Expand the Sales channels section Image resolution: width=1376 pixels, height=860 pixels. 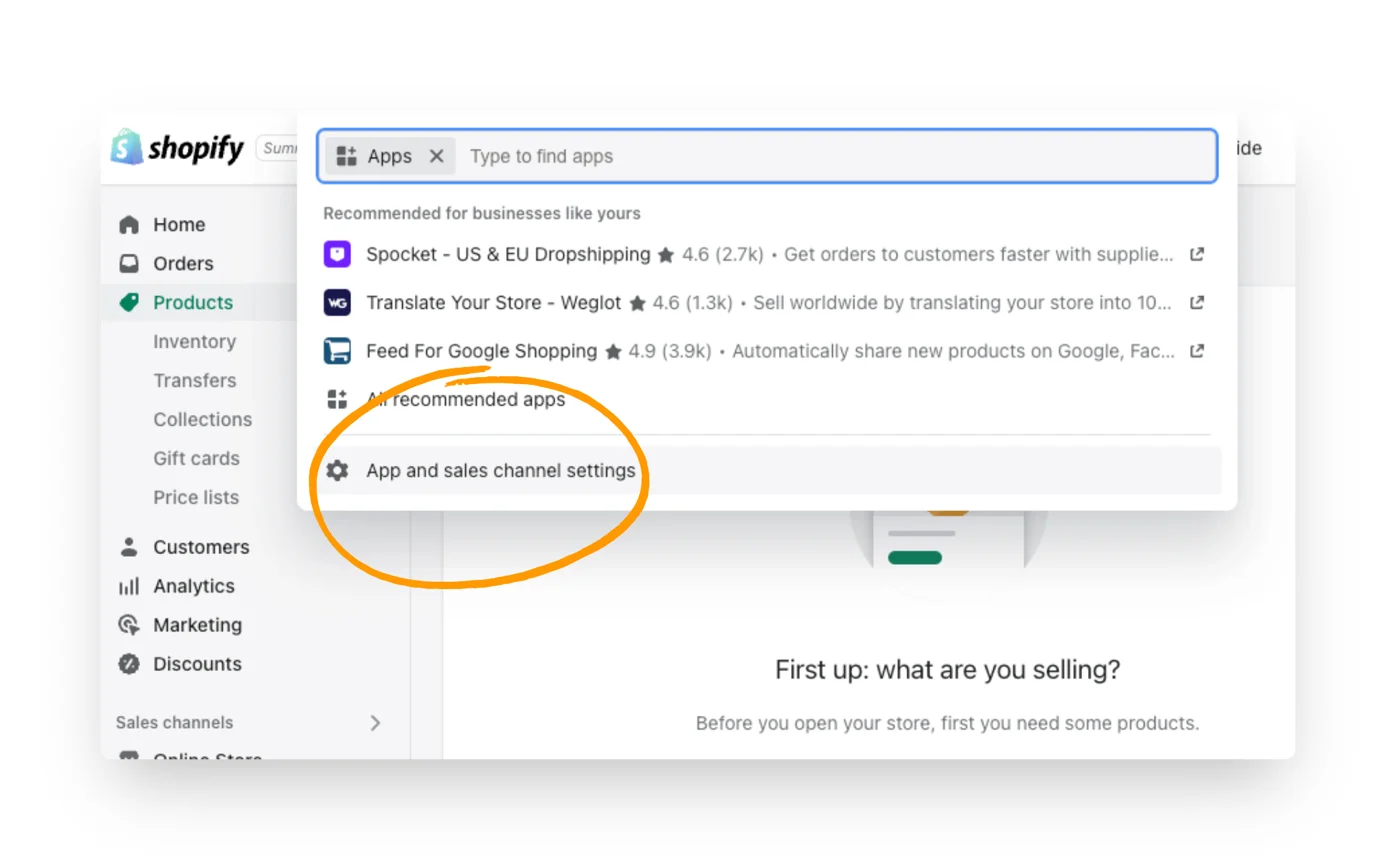[x=375, y=722]
